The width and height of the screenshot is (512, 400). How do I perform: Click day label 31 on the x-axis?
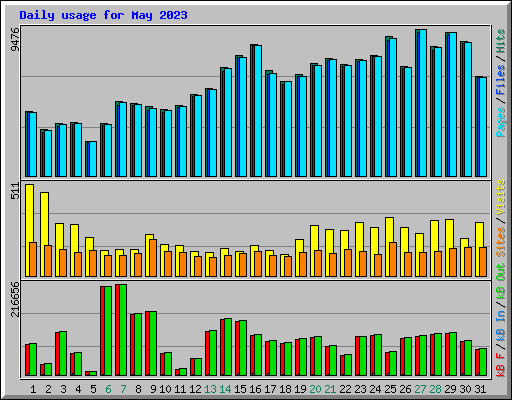point(480,389)
